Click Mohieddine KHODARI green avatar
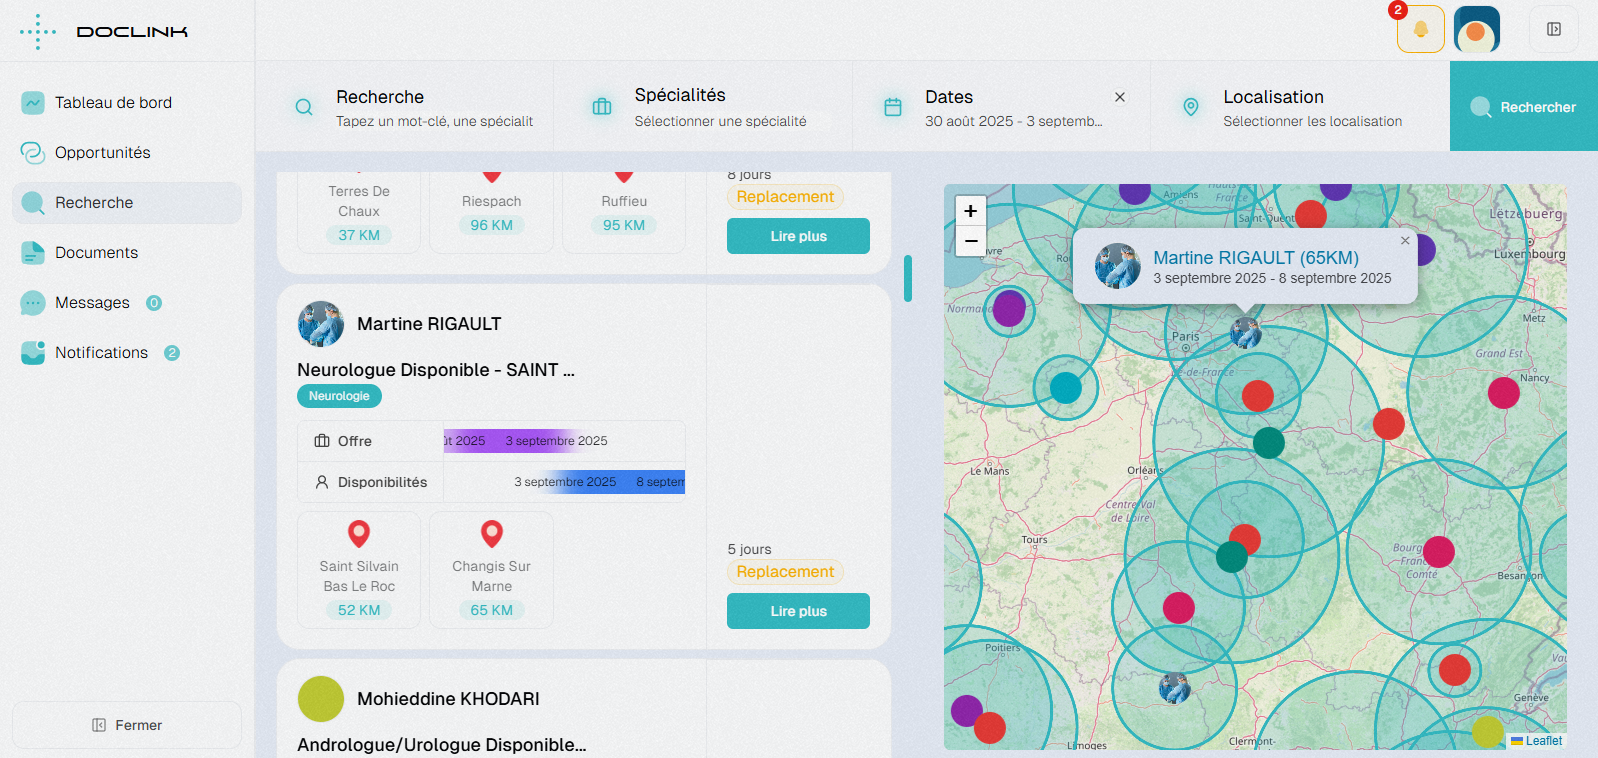Viewport: 1598px width, 758px height. coord(321,699)
